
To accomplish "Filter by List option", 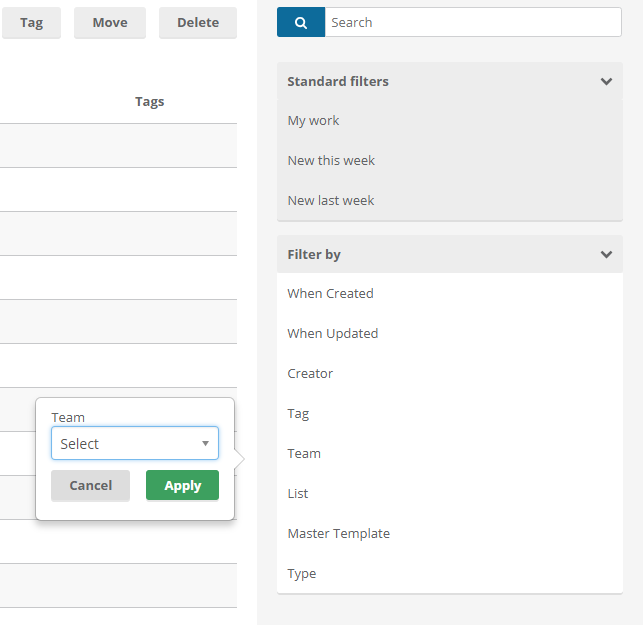I will [298, 493].
